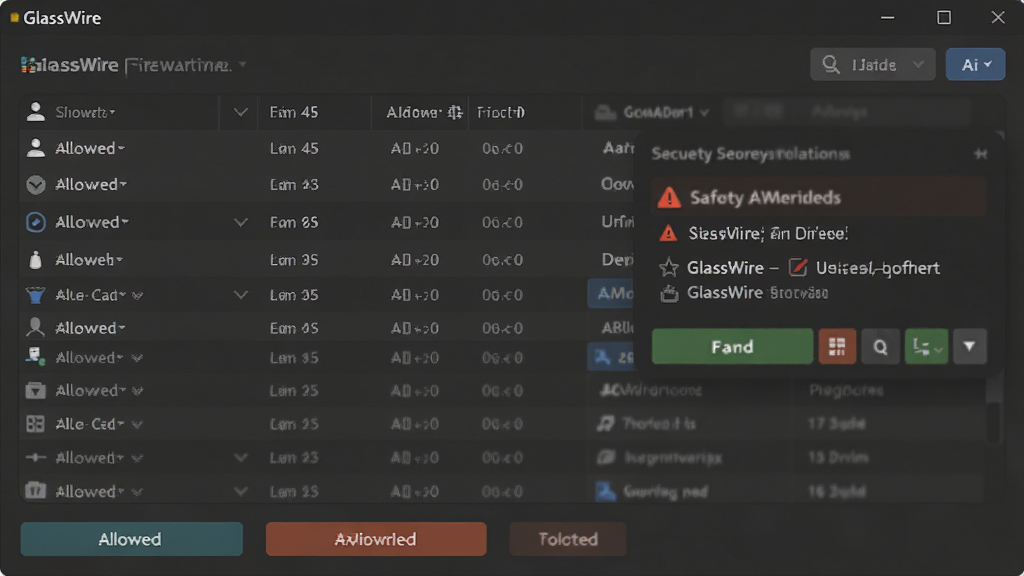
Task: Click the dash icon in Lam 23 bottom row
Action: 35,457
